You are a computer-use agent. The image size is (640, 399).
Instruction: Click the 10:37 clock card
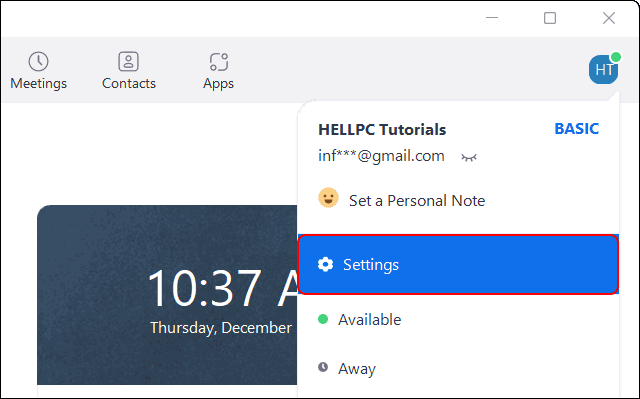point(167,295)
